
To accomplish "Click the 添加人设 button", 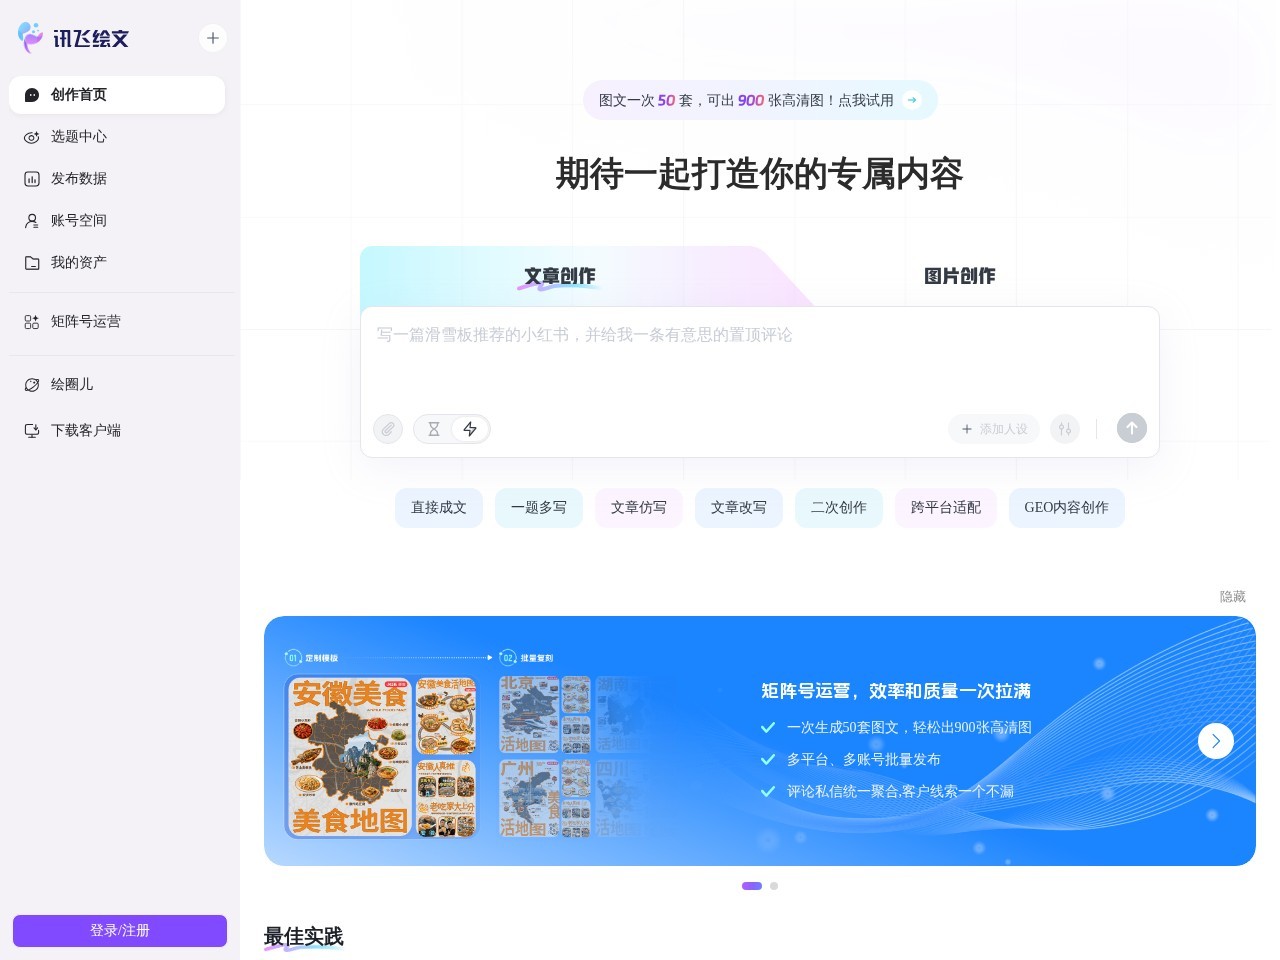I will coord(994,429).
